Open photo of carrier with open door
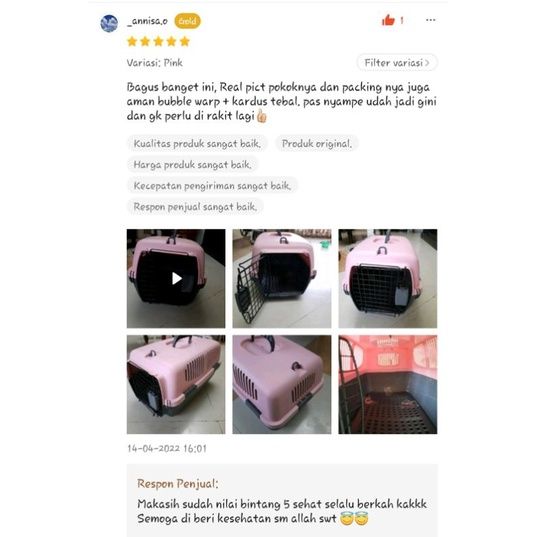Viewport: 537px width, 537px height. pyautogui.click(x=282, y=278)
